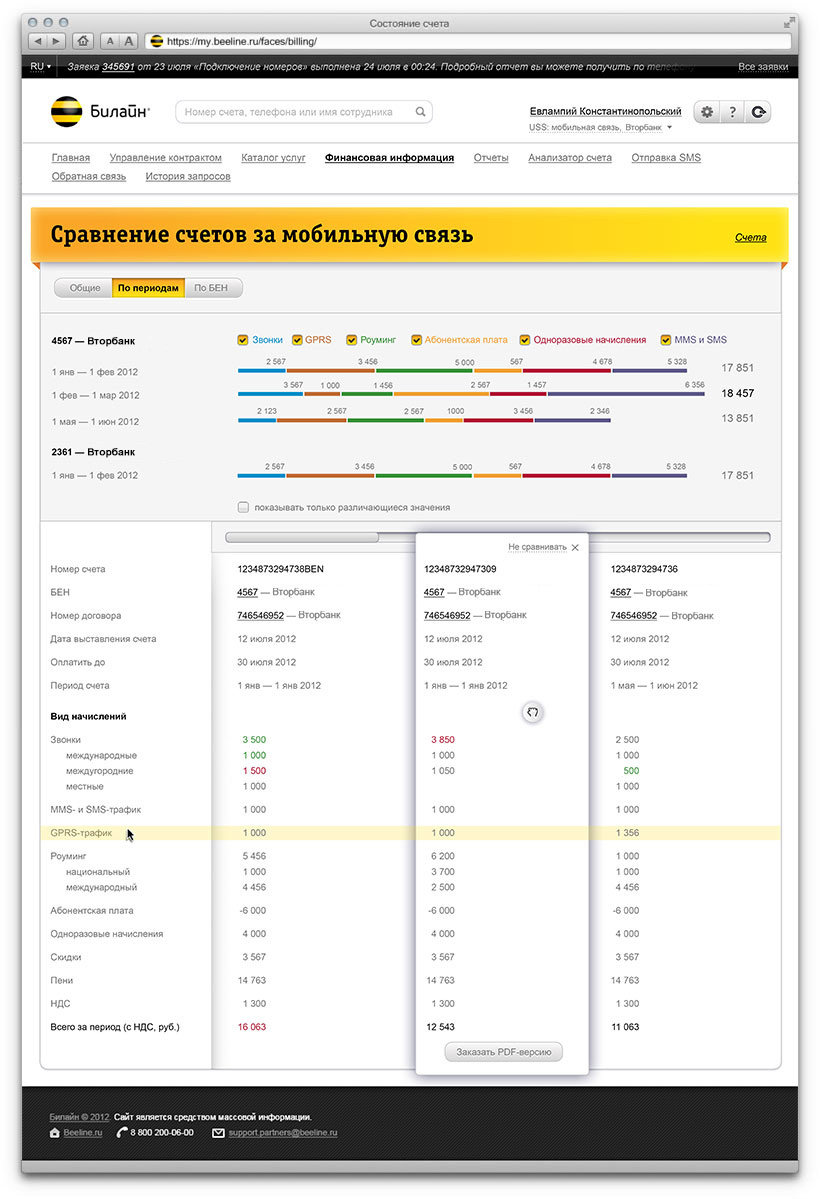Expand the USS: мобильная связь account dropdown
820x1199 pixels.
(x=669, y=128)
